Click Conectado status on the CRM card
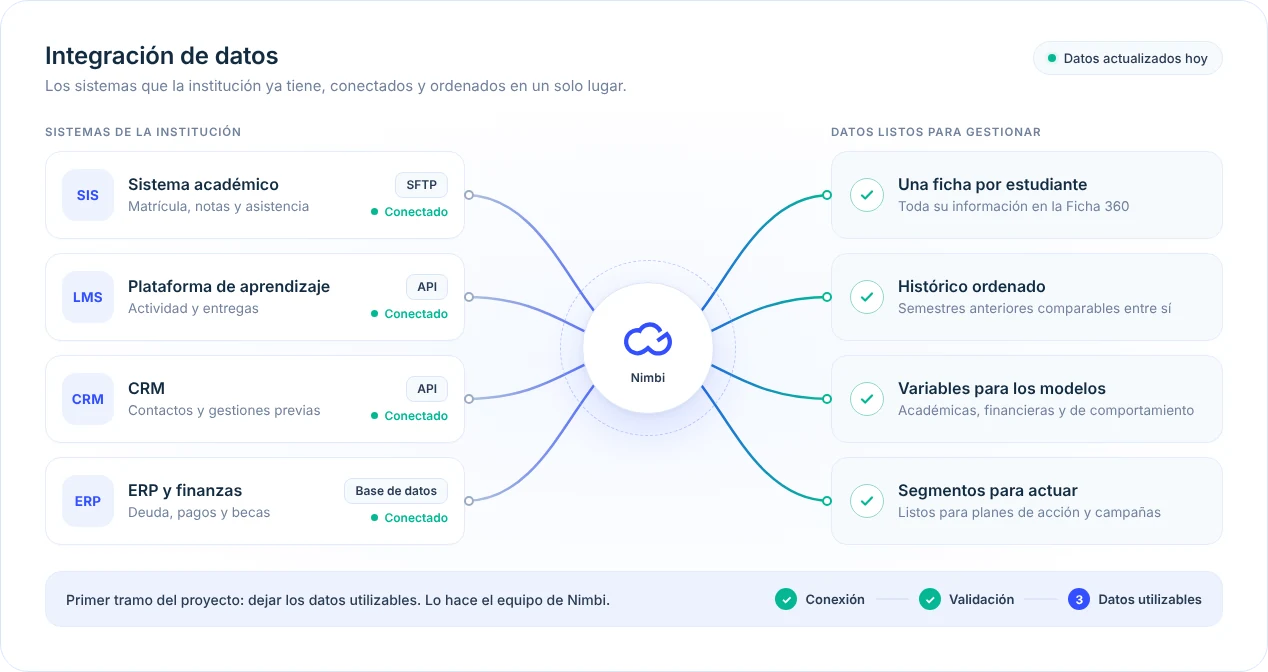Image resolution: width=1268 pixels, height=672 pixels. tap(409, 416)
